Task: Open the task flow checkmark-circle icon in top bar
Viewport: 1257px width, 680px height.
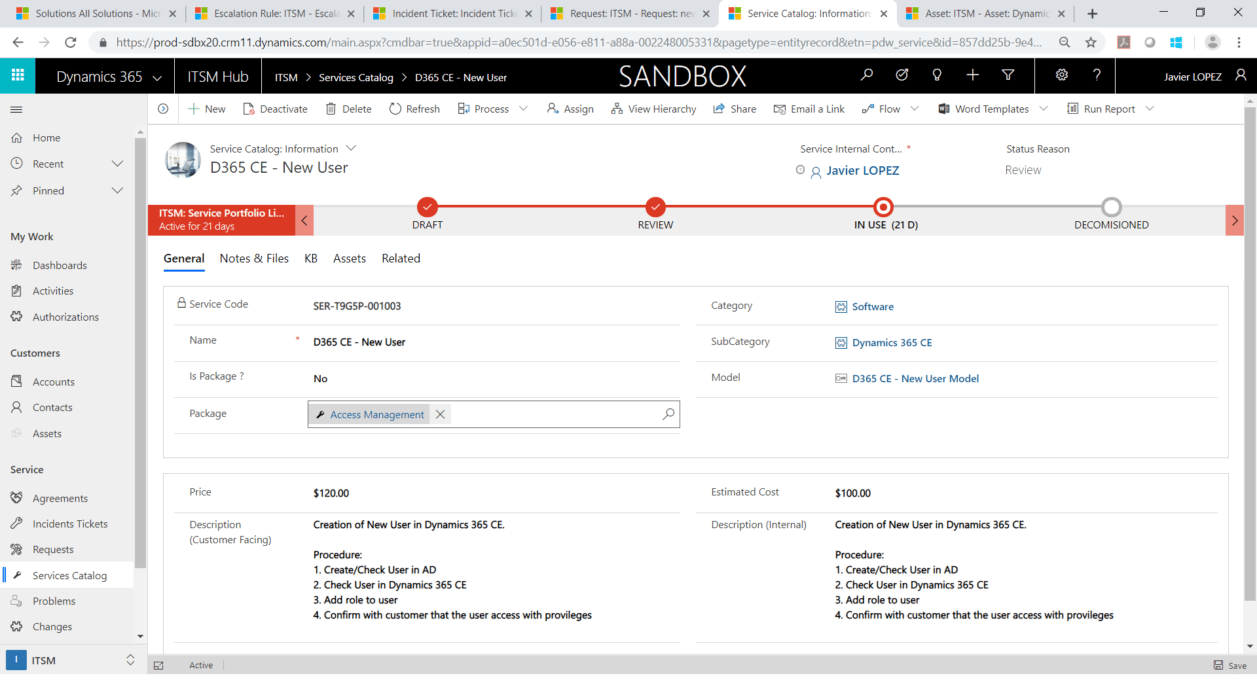Action: [x=902, y=76]
